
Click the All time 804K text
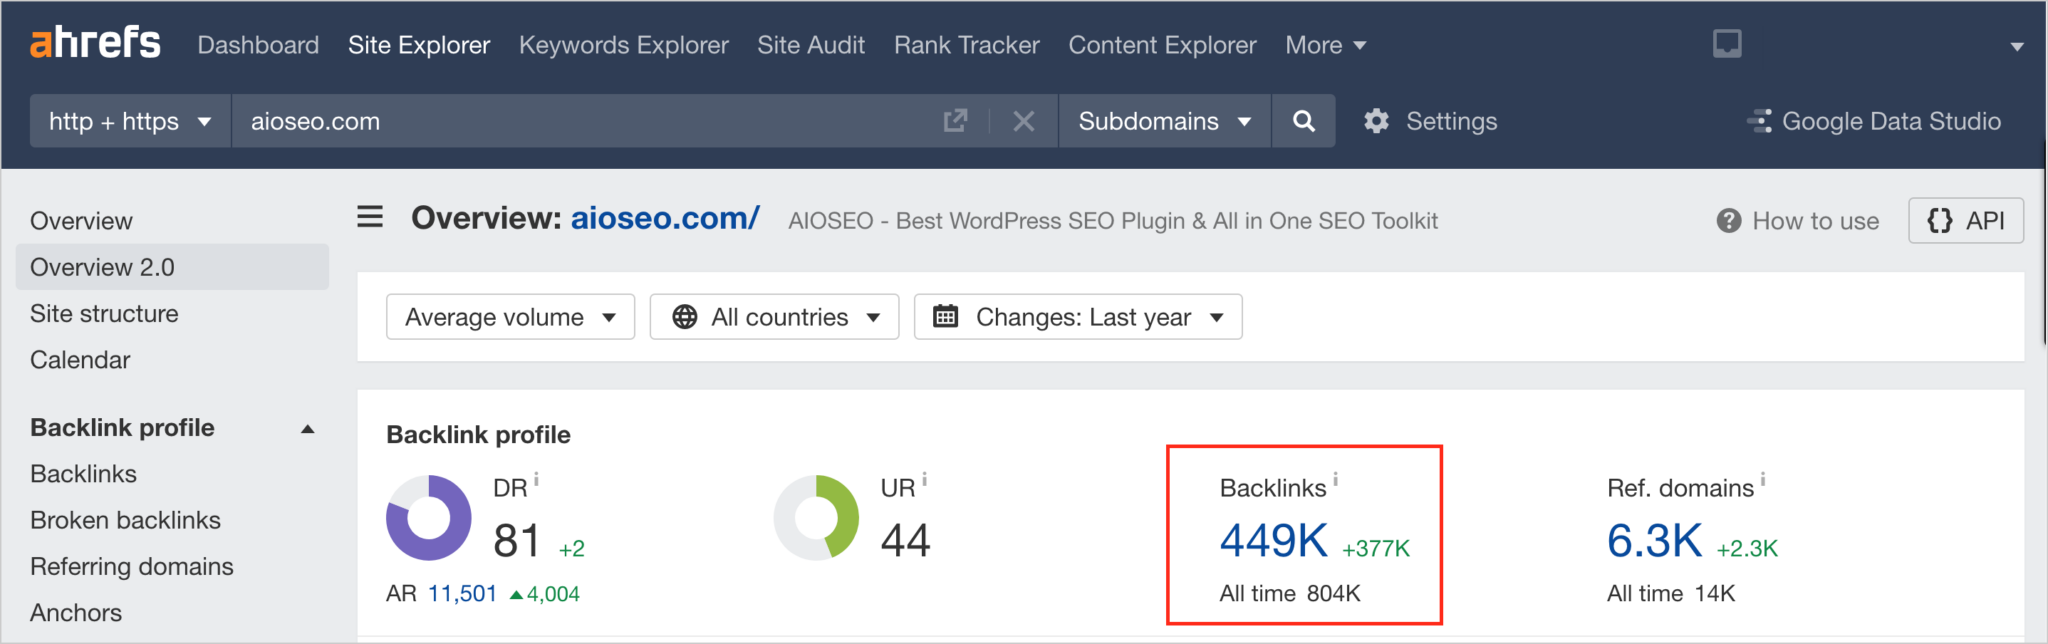coord(1289,594)
